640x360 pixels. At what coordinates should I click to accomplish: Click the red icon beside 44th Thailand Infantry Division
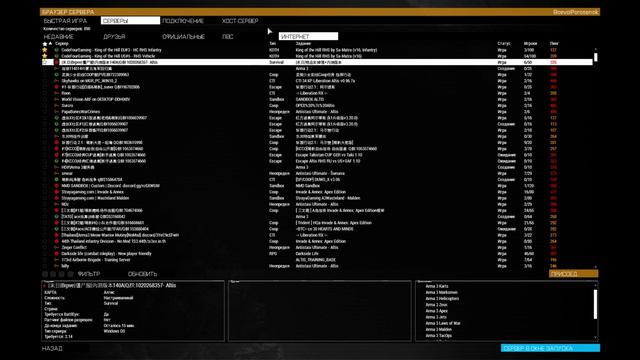56,241
